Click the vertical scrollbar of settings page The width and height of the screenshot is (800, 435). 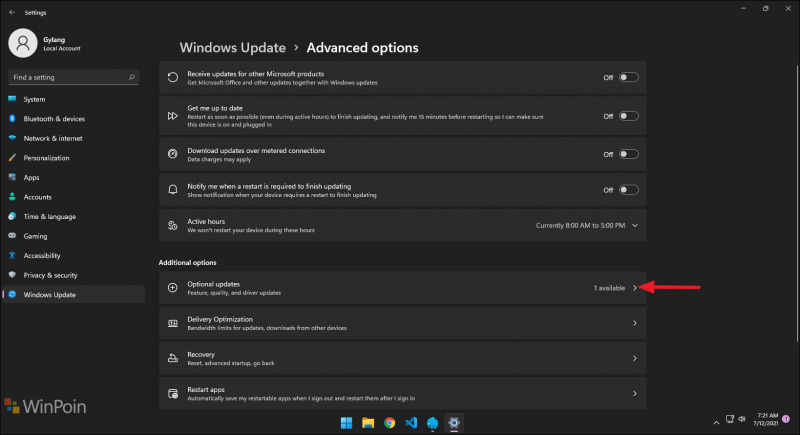point(797,203)
